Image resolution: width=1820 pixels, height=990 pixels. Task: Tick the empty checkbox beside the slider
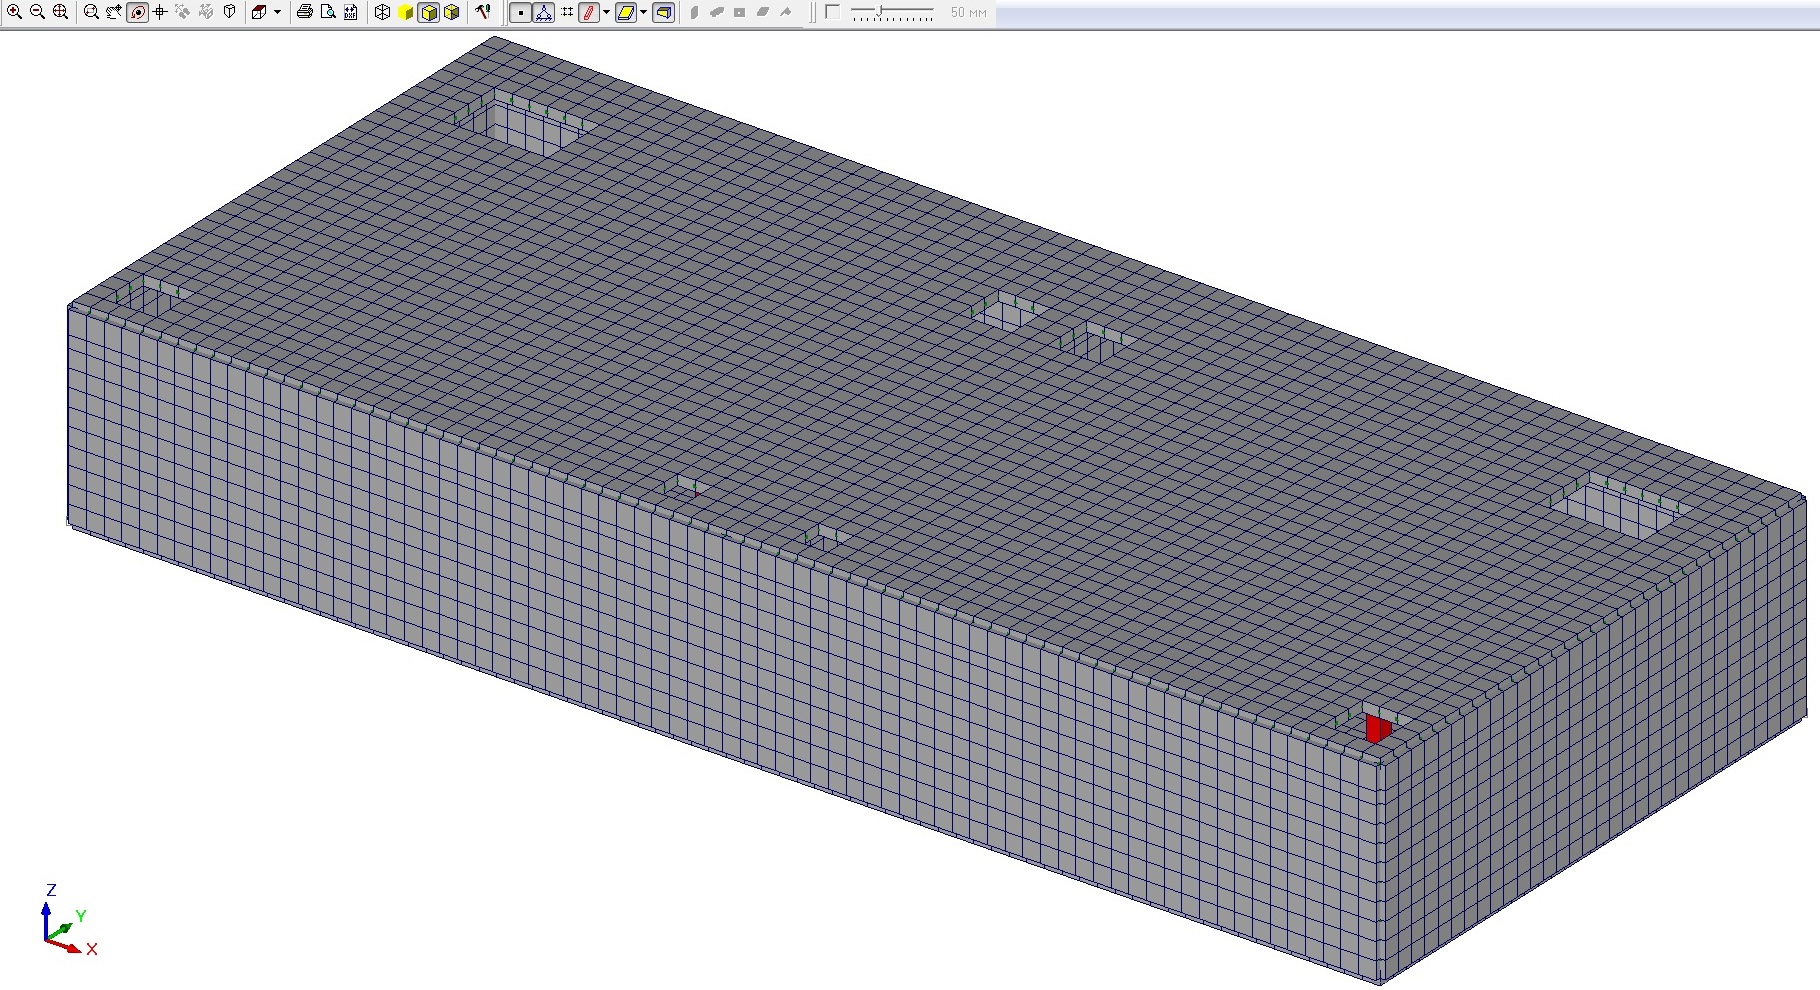click(x=832, y=12)
